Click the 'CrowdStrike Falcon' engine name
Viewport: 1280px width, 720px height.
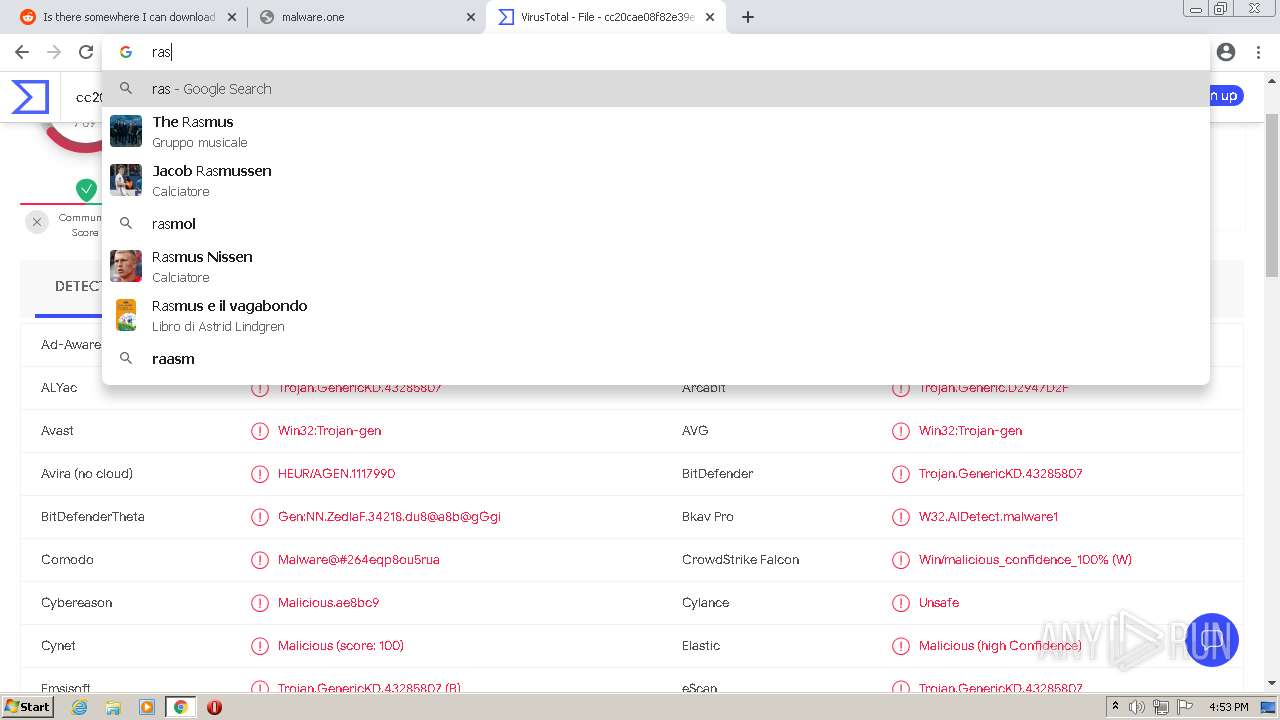pos(740,560)
